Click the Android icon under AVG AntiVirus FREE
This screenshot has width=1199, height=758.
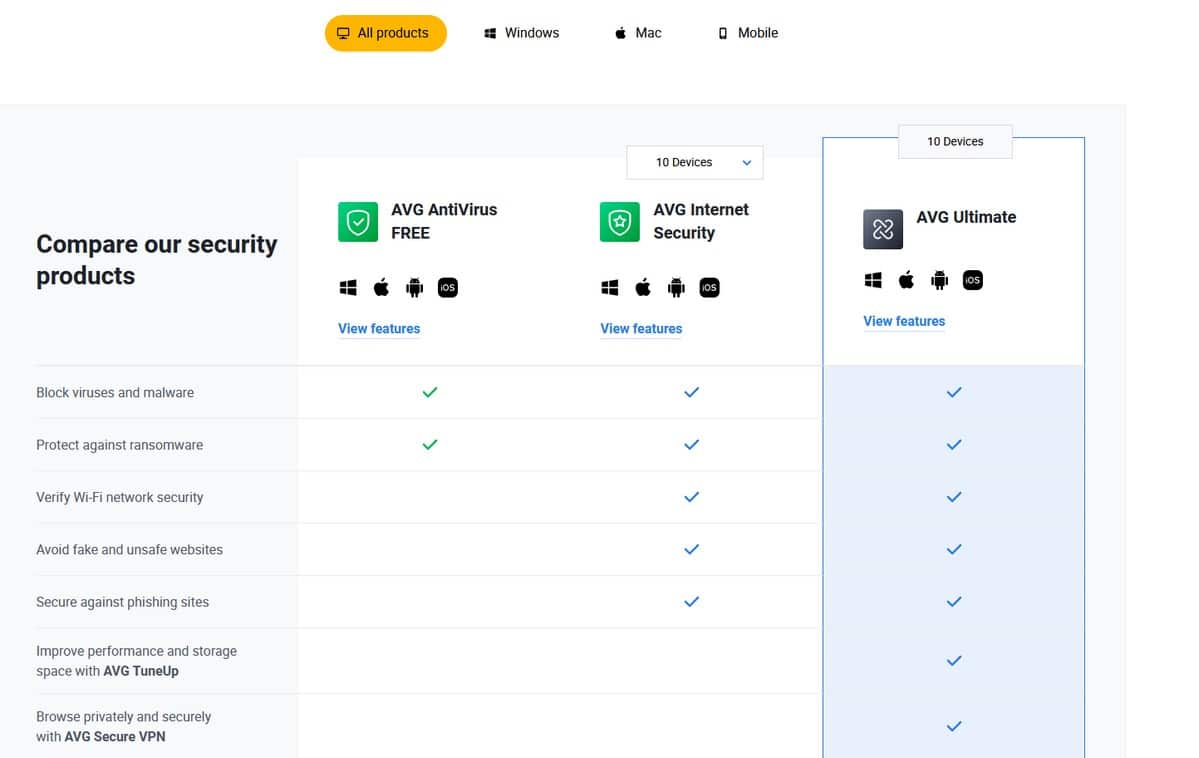414,288
